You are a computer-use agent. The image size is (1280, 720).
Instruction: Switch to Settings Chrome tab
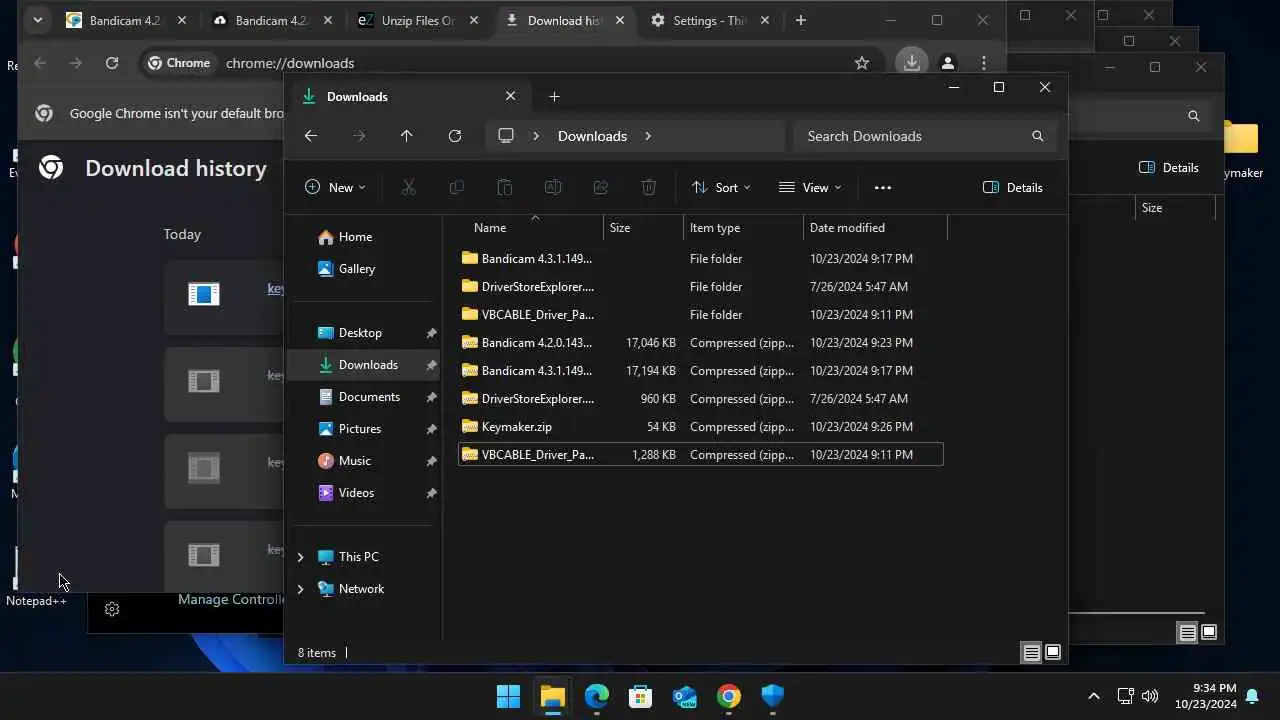click(x=710, y=20)
